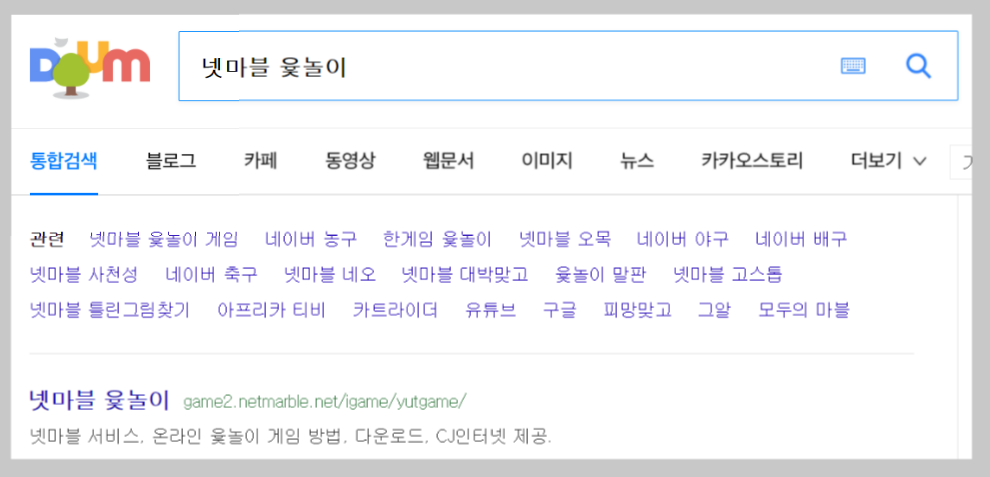
Task: Open related search 넷마블 틀린그림찾기
Action: click(110, 310)
